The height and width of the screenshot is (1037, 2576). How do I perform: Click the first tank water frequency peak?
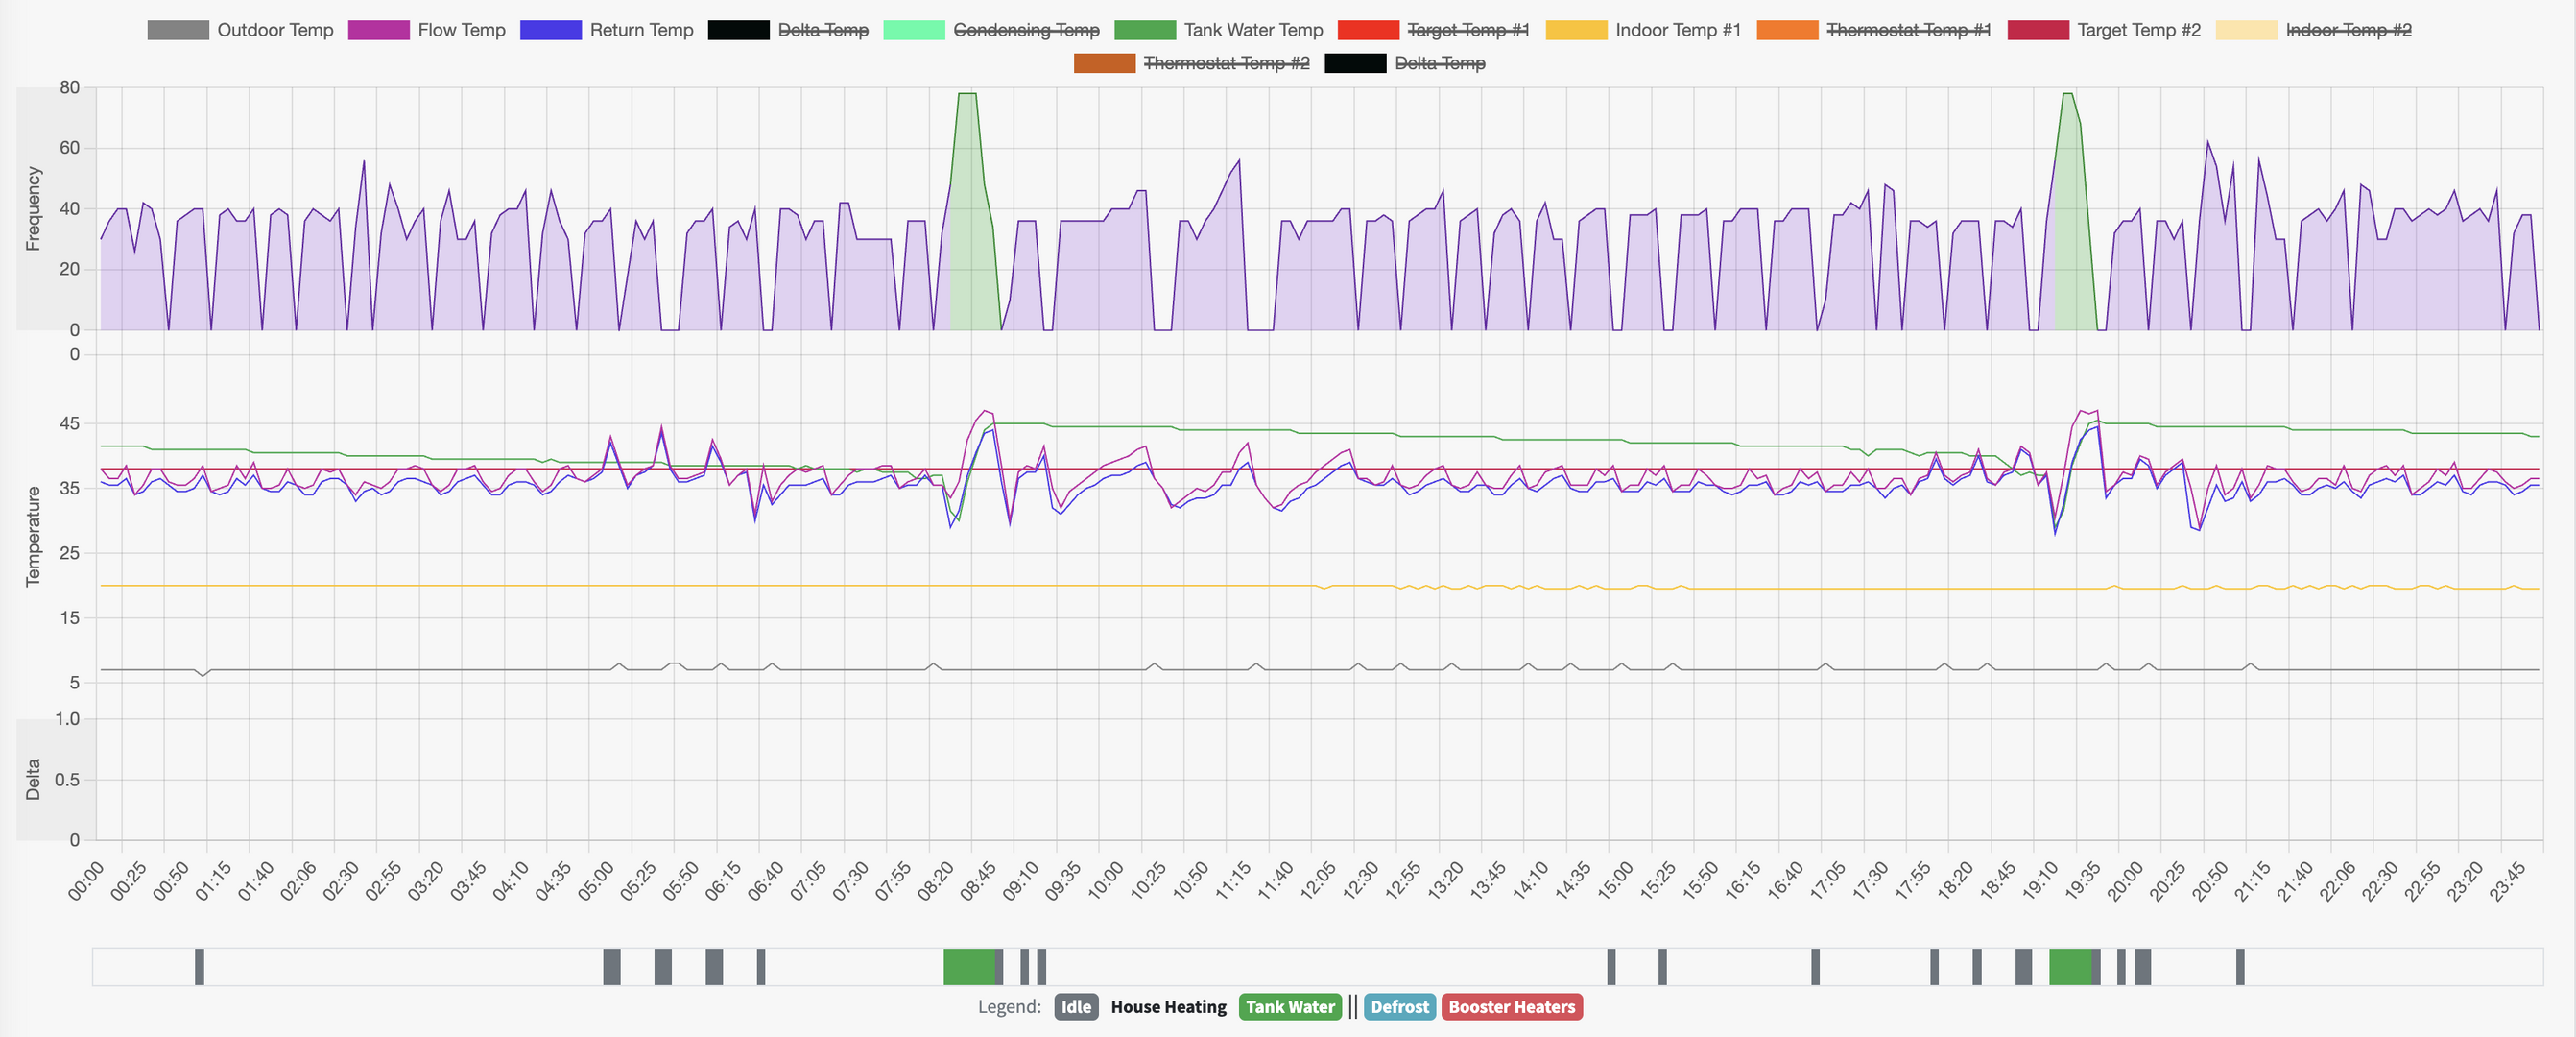coord(967,95)
